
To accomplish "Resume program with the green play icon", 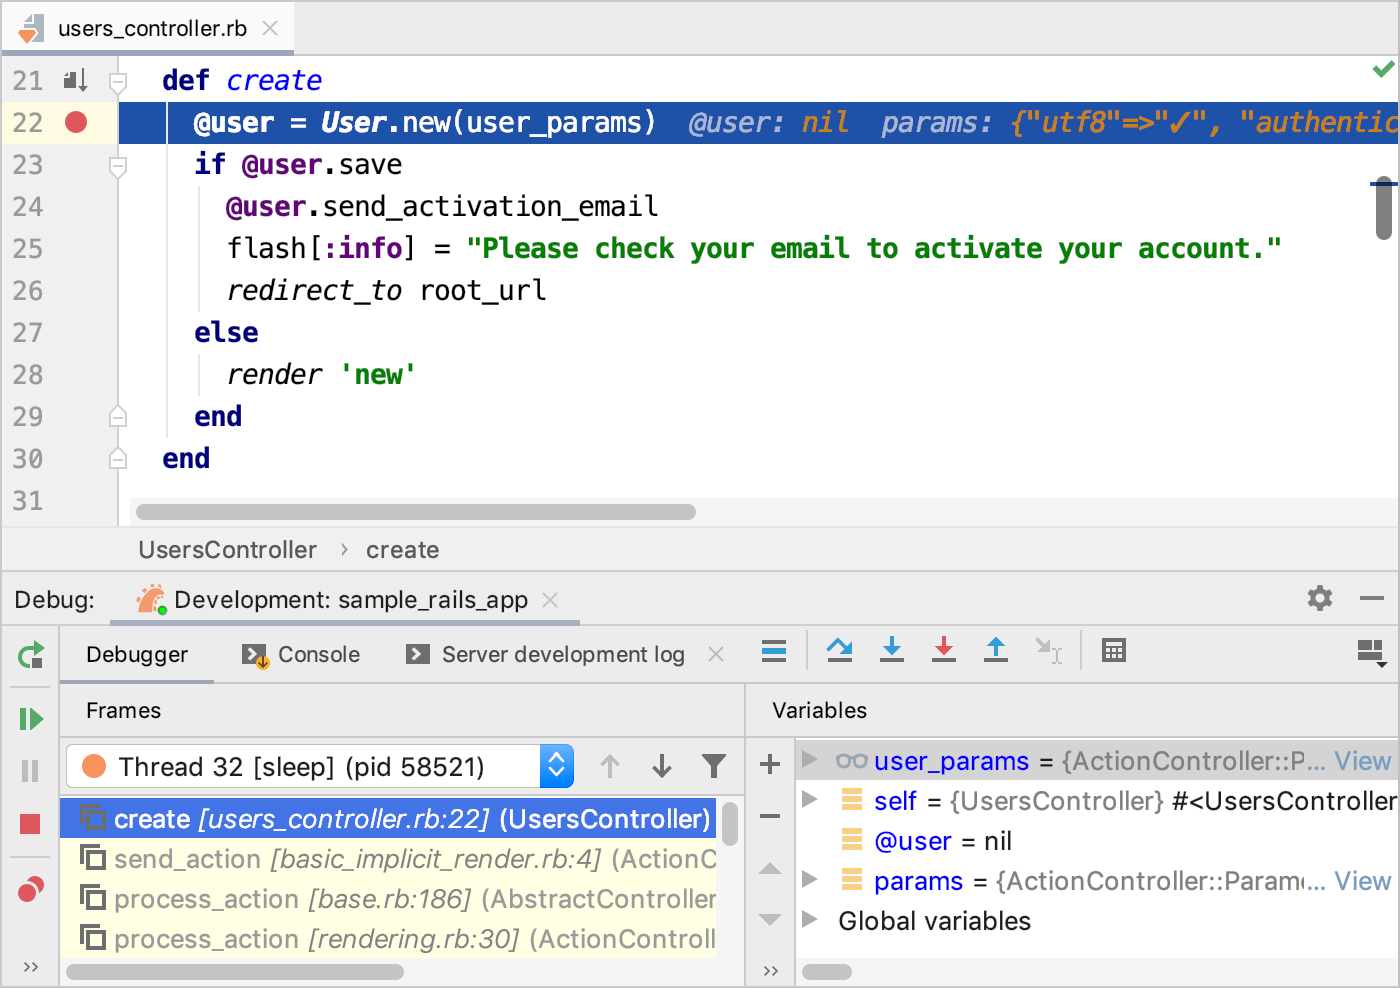I will tap(31, 719).
